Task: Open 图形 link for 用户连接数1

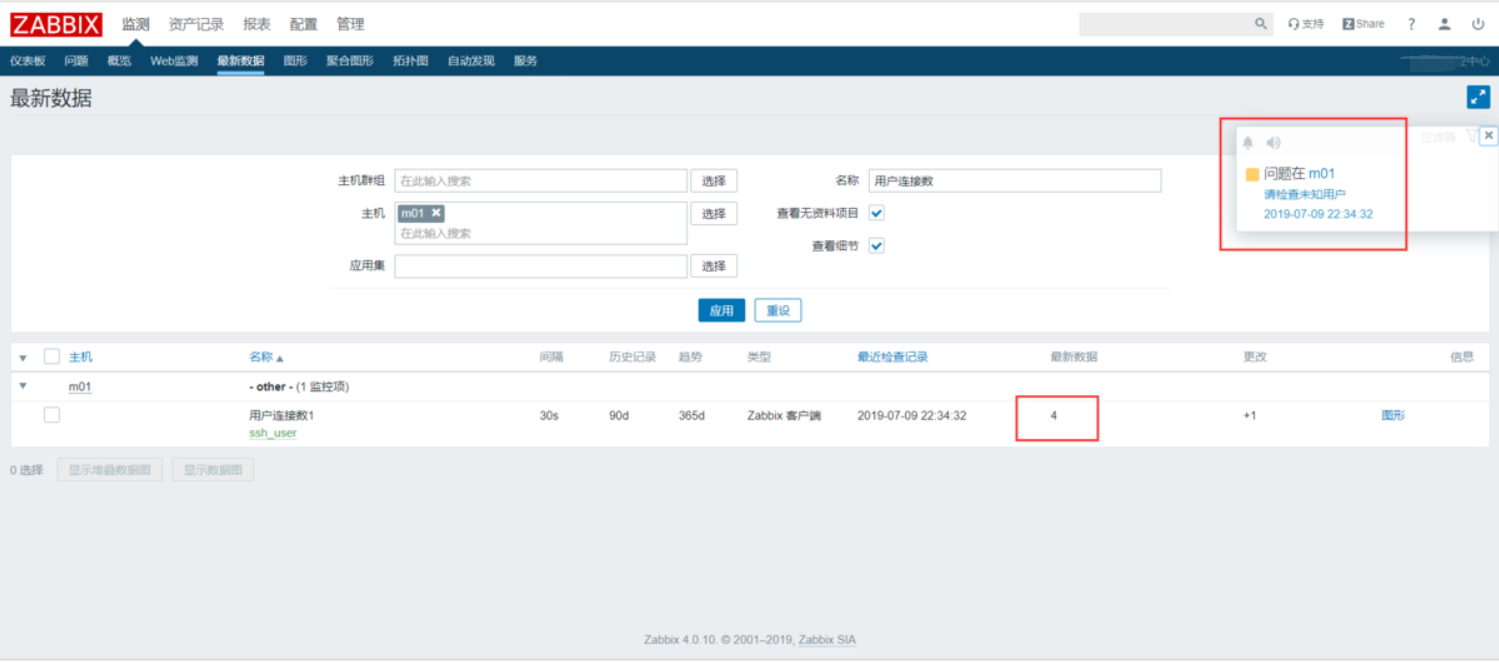Action: point(1394,415)
